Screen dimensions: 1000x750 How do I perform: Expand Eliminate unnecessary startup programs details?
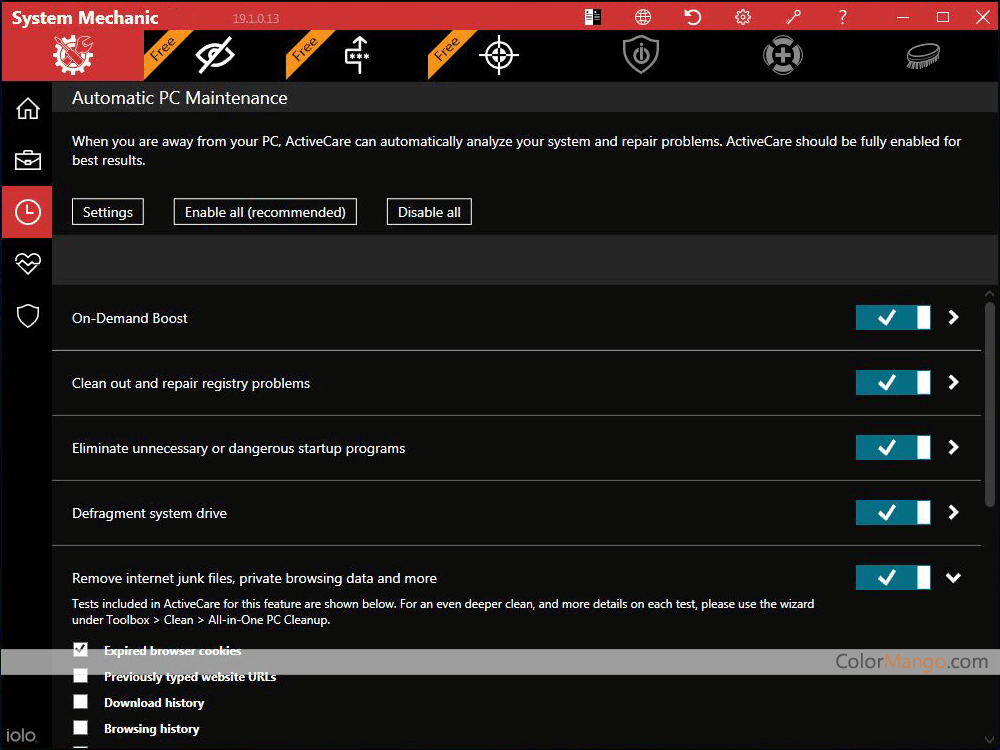[953, 447]
